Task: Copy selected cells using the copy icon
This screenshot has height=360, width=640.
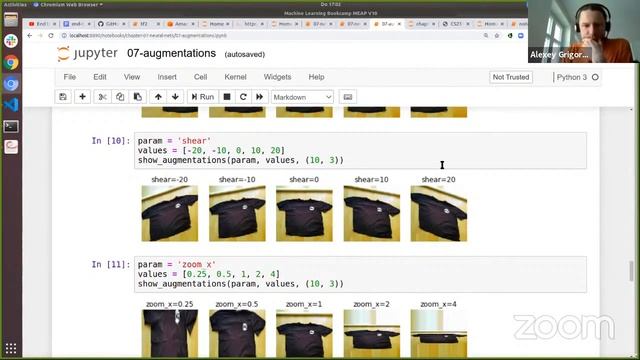Action: click(x=120, y=97)
